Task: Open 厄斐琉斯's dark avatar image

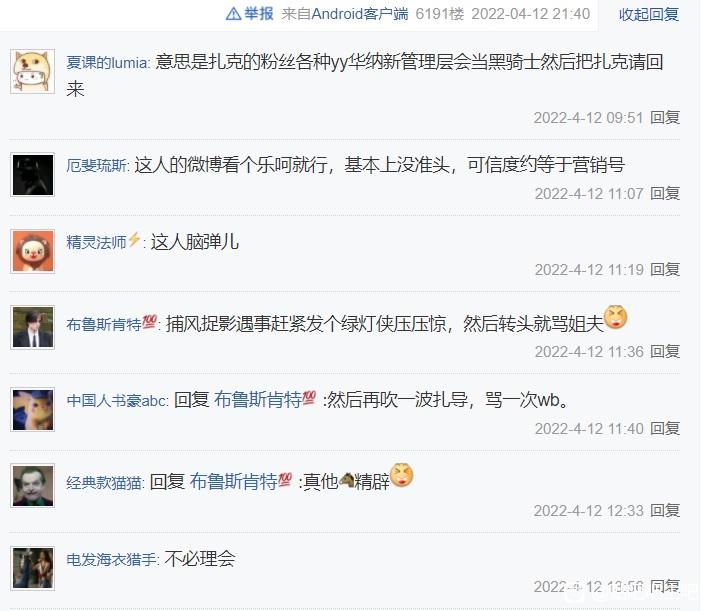Action: 33,175
